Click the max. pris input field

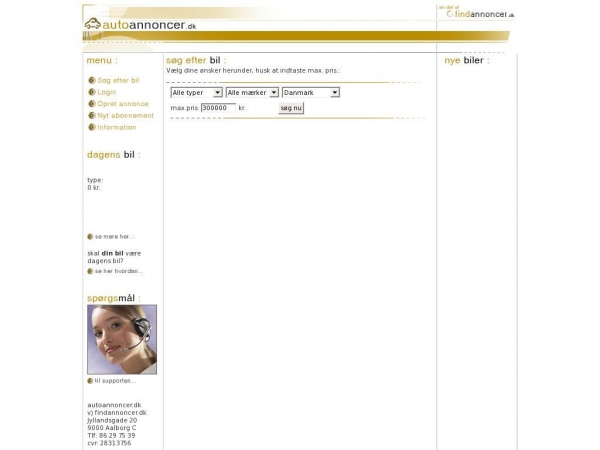click(x=218, y=108)
